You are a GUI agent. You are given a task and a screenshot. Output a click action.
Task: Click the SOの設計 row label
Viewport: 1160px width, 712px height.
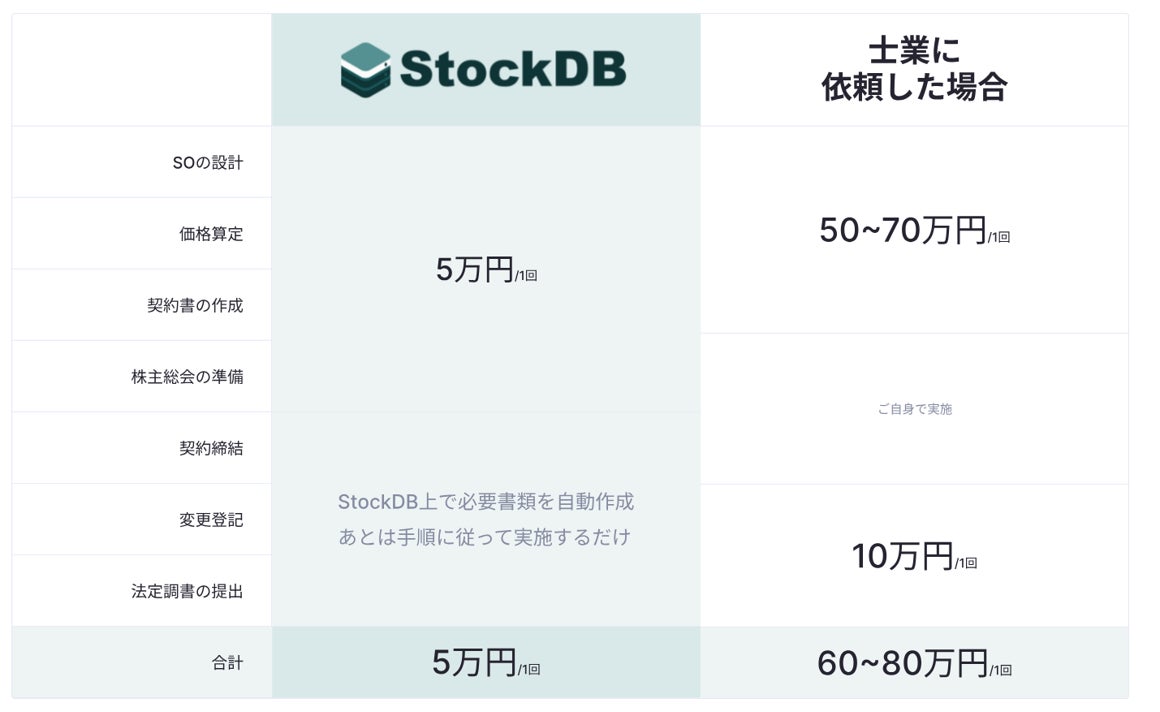pyautogui.click(x=208, y=162)
